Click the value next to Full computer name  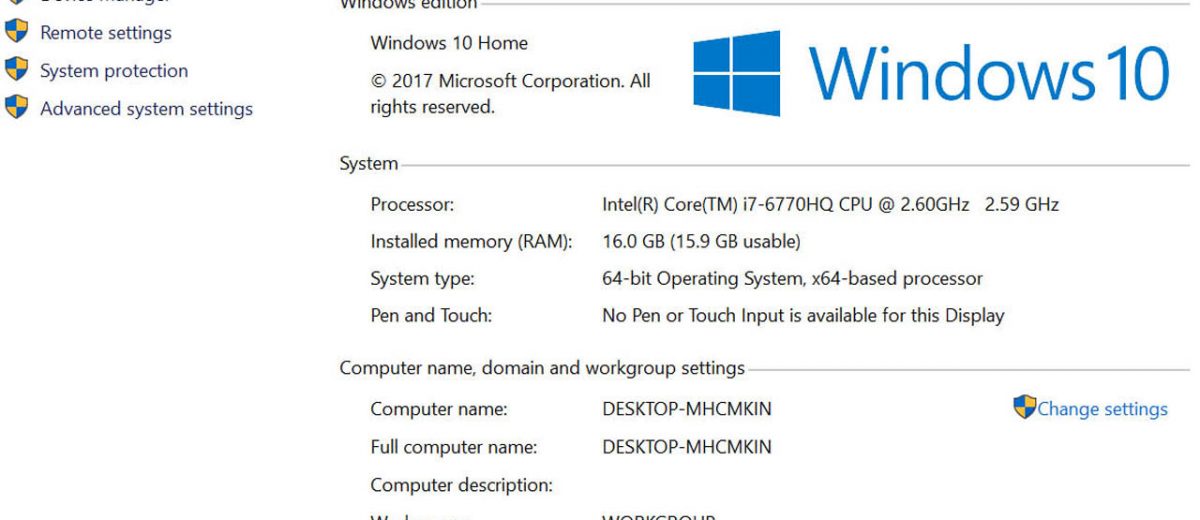(687, 447)
